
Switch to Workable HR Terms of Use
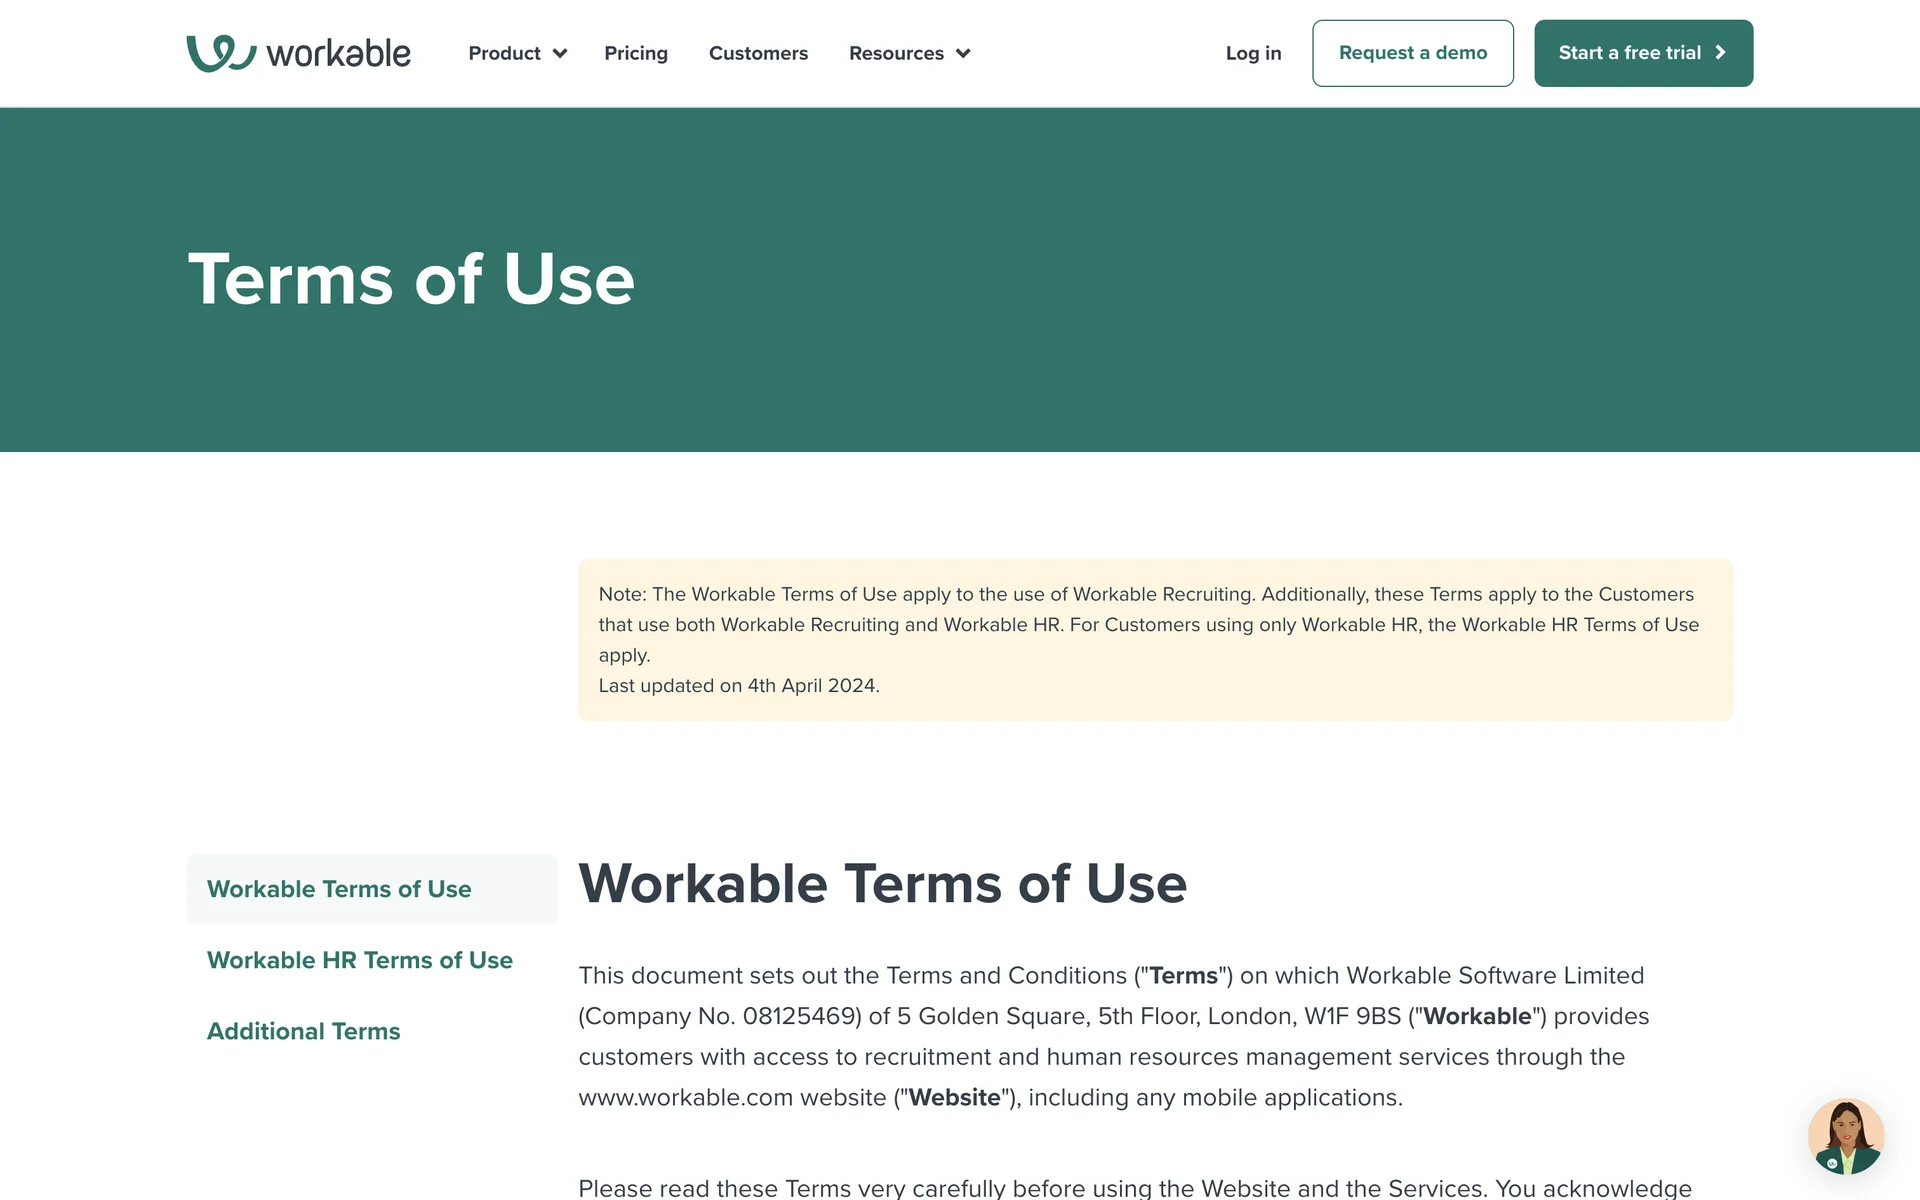pyautogui.click(x=359, y=960)
